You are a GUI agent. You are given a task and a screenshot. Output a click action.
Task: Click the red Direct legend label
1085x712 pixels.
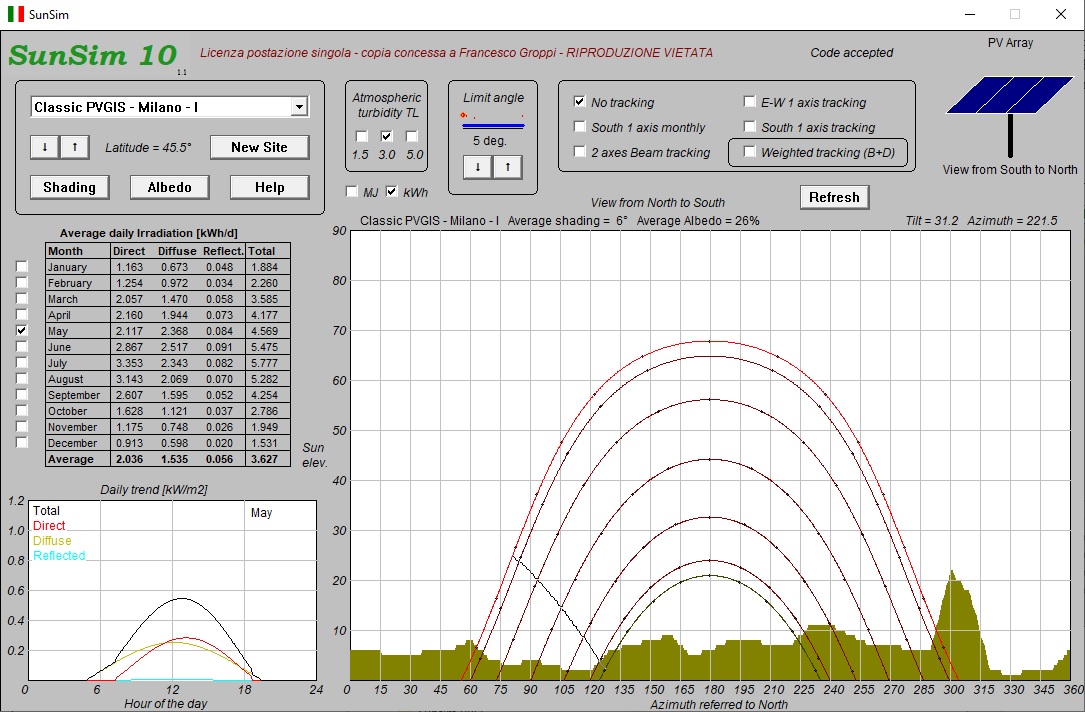(x=49, y=526)
